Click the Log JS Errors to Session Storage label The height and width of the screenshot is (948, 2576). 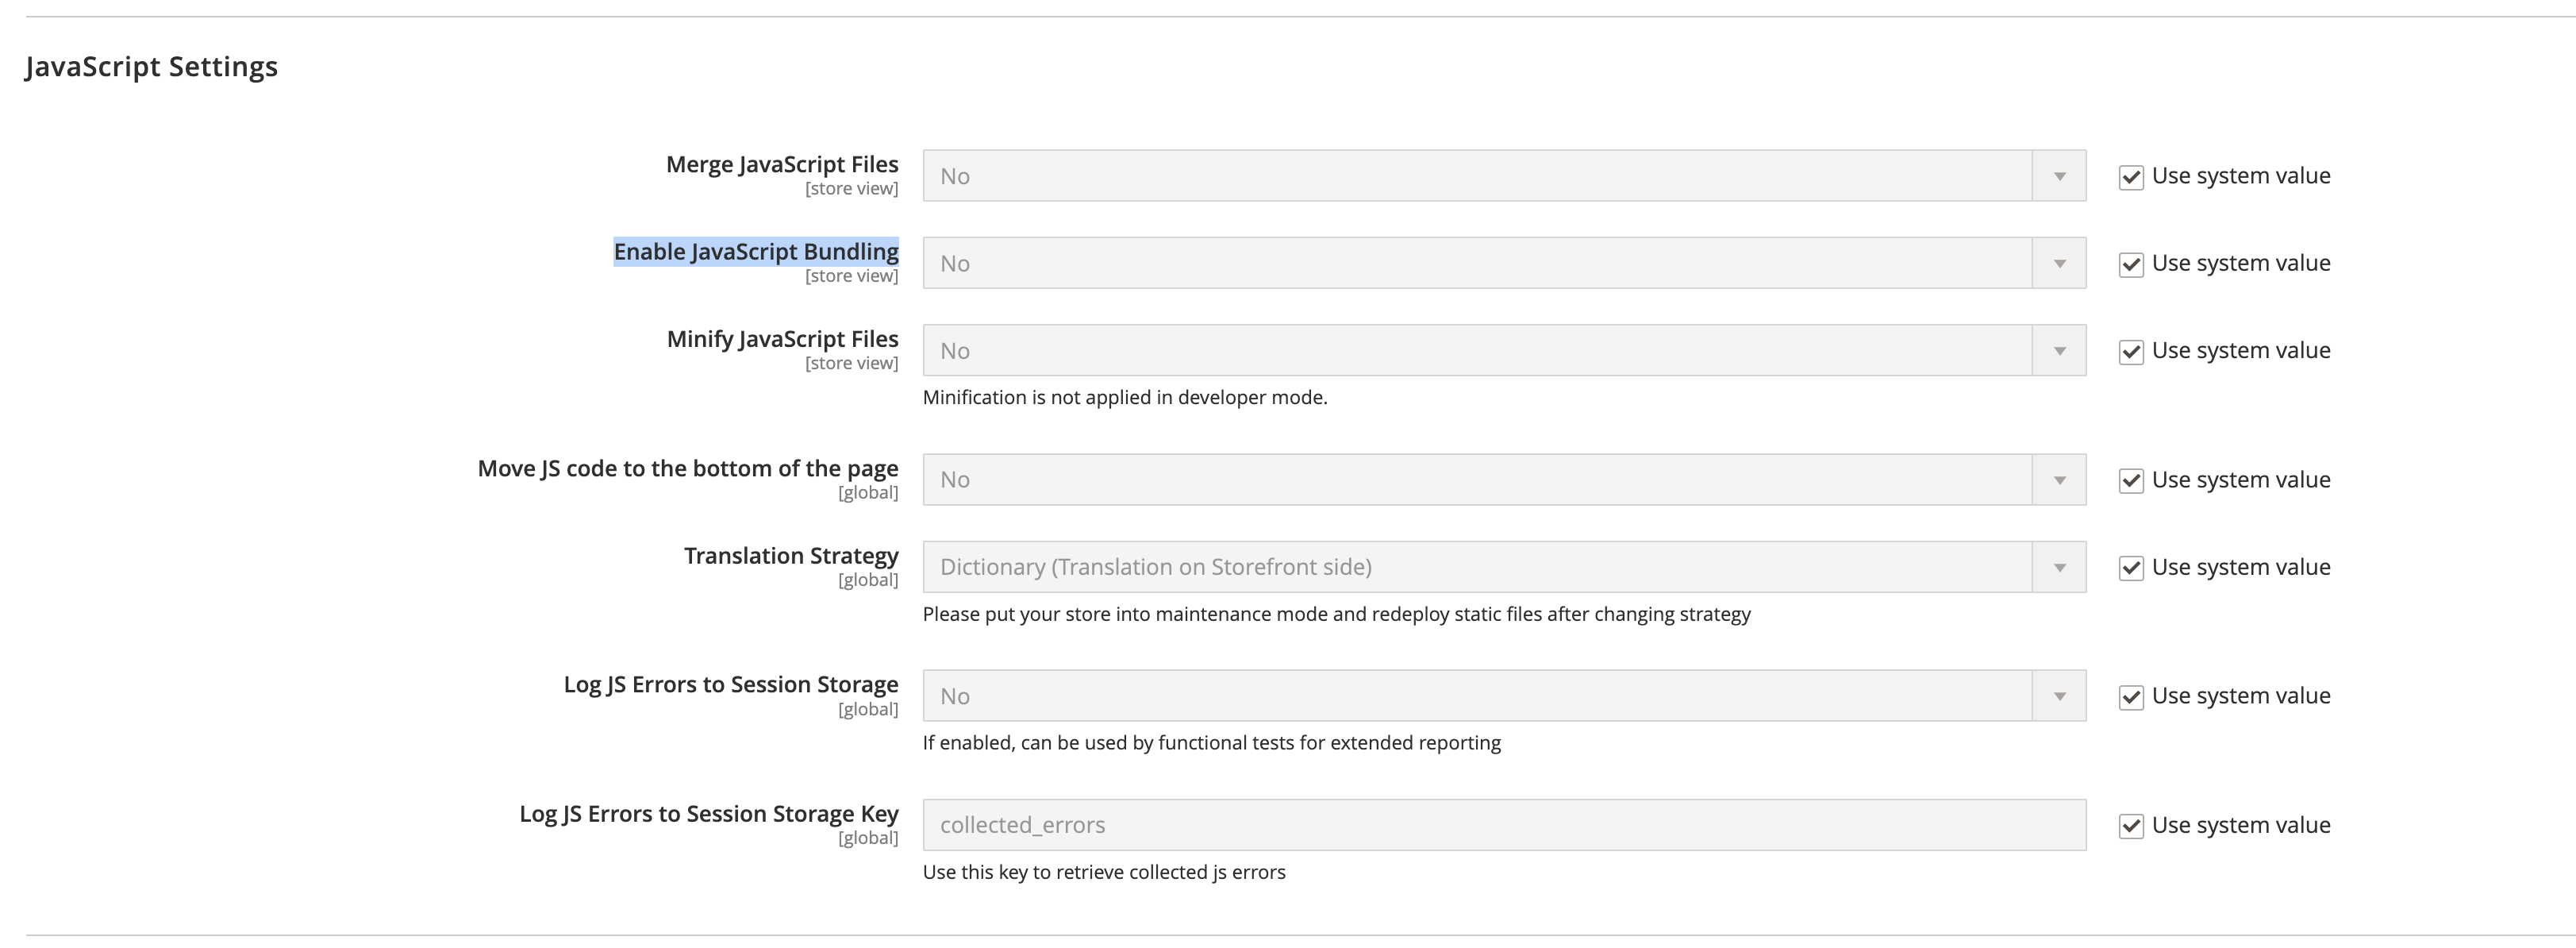[731, 683]
